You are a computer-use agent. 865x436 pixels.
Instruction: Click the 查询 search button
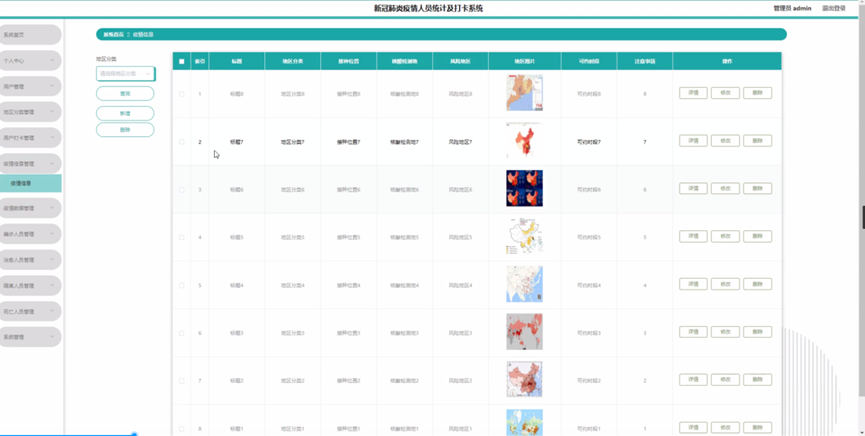(125, 93)
